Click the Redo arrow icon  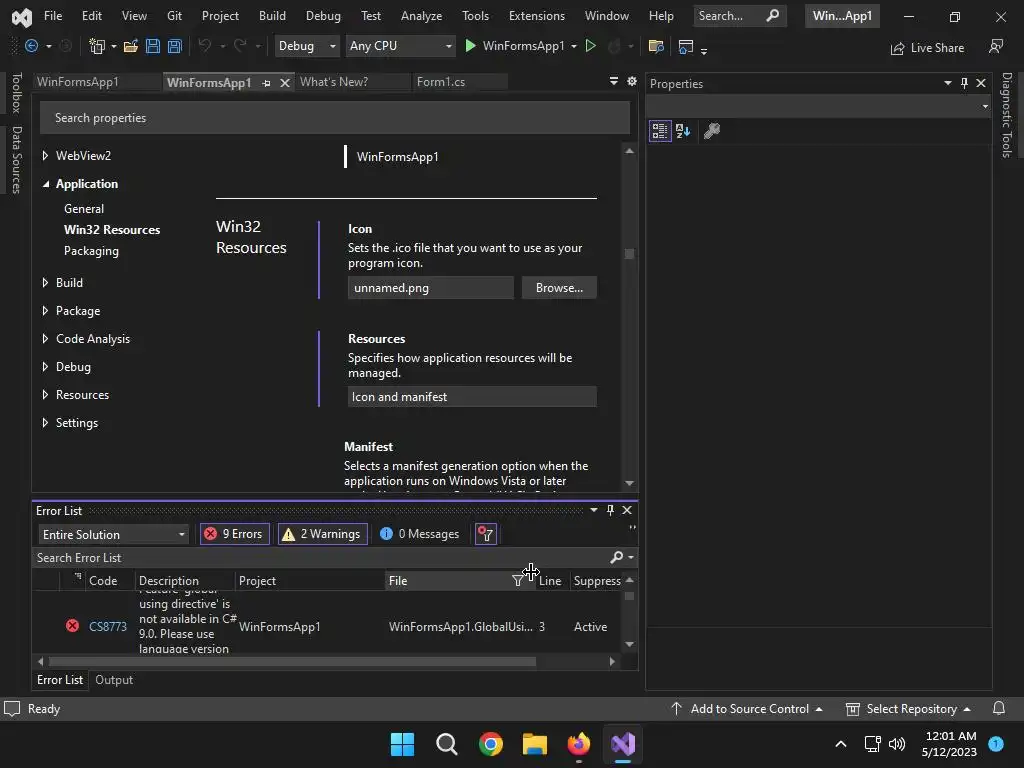click(240, 46)
